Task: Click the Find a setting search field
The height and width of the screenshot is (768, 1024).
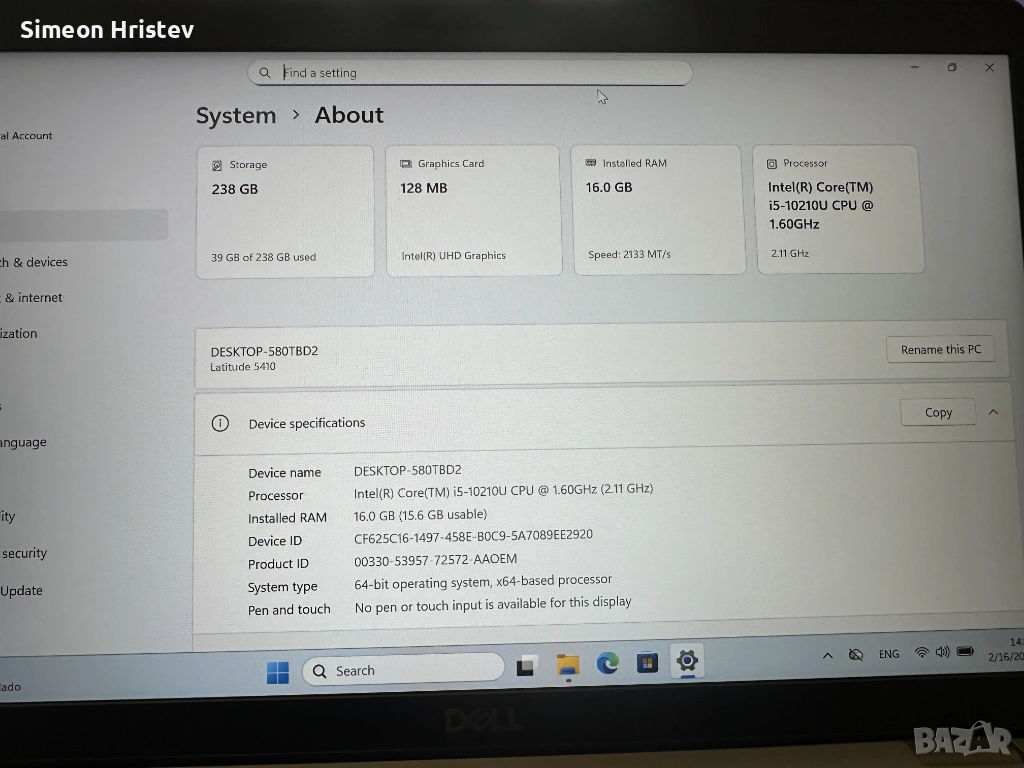Action: pyautogui.click(x=470, y=73)
